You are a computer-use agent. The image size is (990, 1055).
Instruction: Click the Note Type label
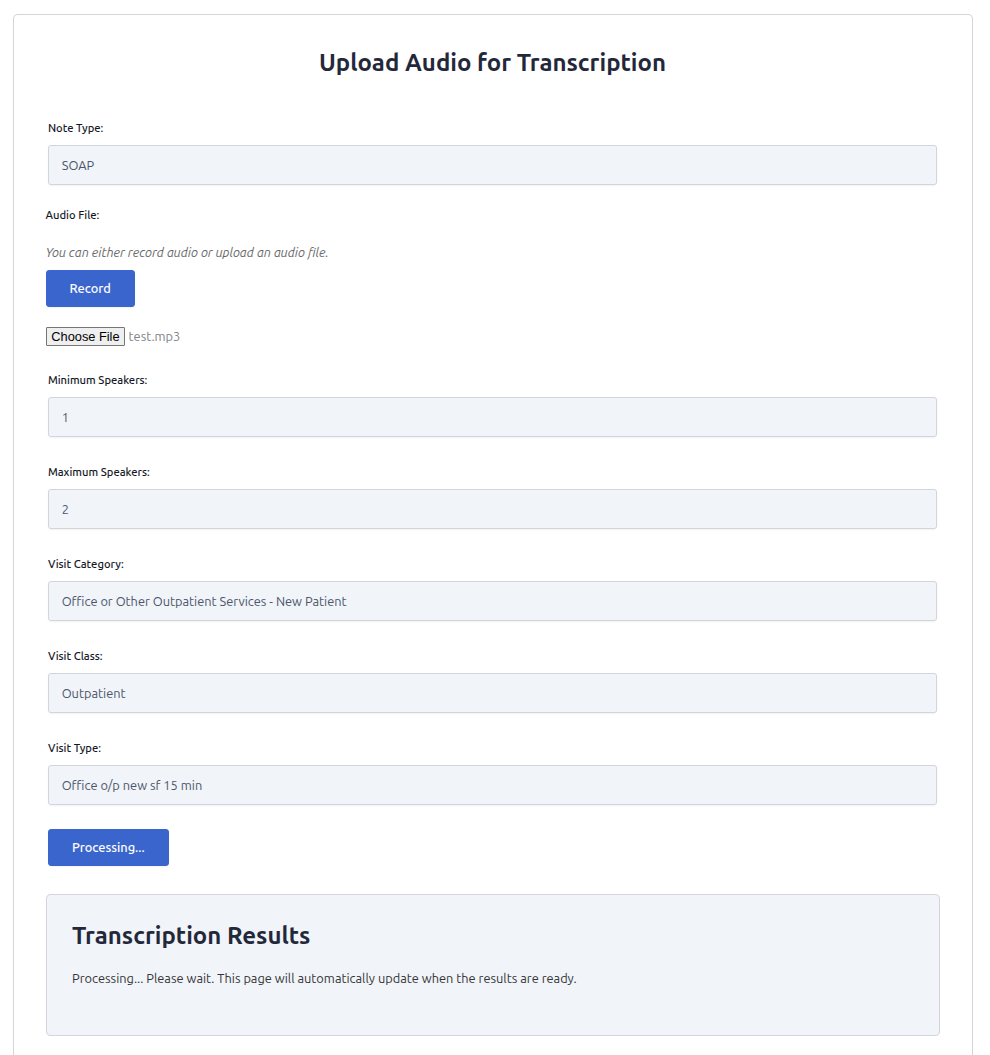(75, 128)
